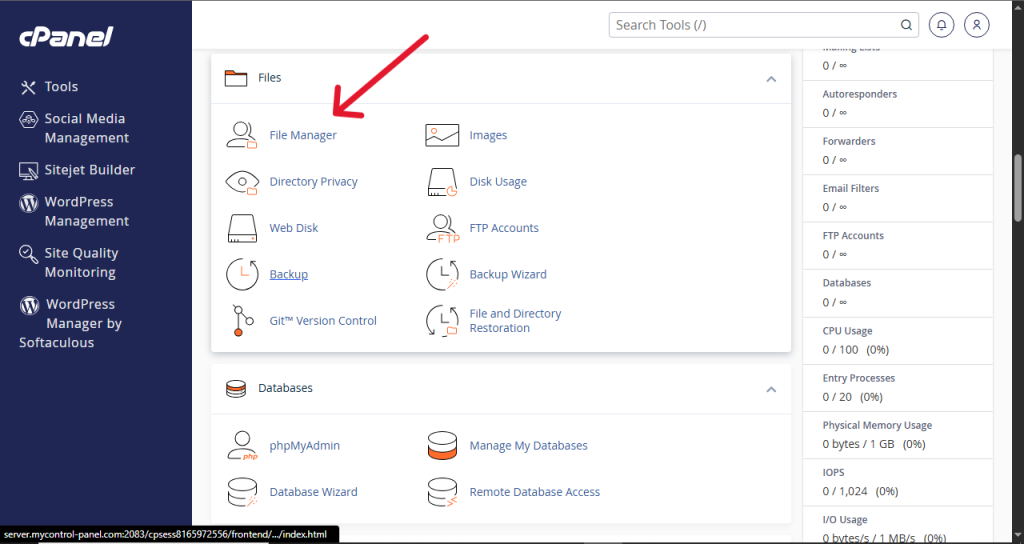Collapse the Databases section chevron
This screenshot has width=1024, height=544.
click(771, 389)
